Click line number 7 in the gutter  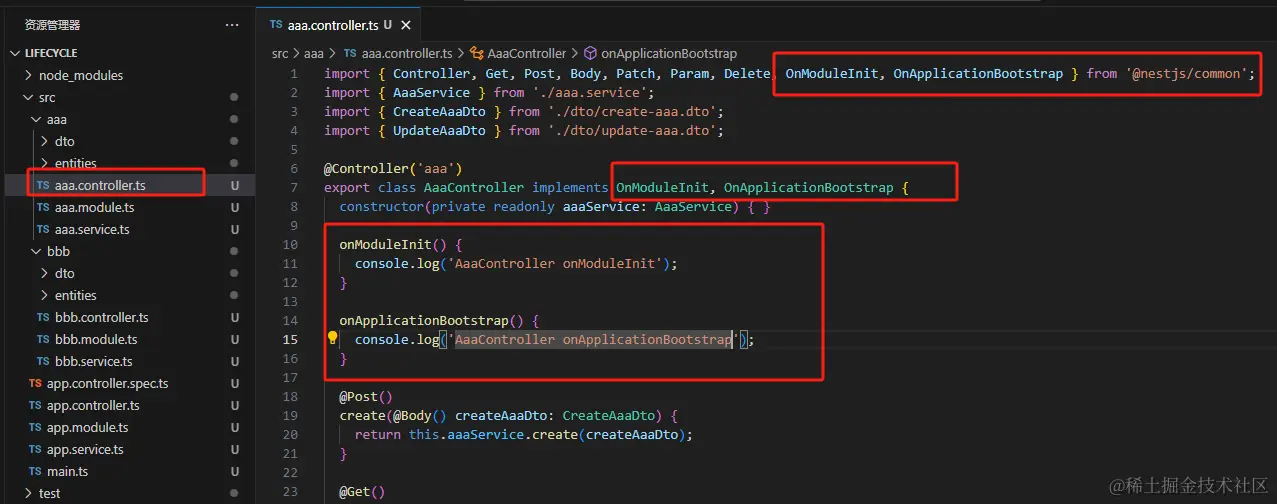click(294, 188)
